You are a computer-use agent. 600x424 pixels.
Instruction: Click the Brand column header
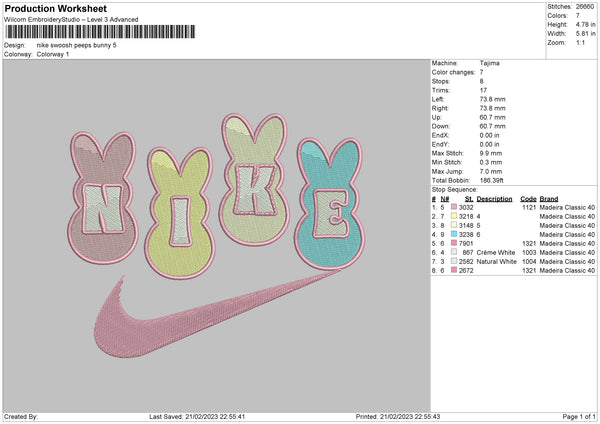coord(550,198)
